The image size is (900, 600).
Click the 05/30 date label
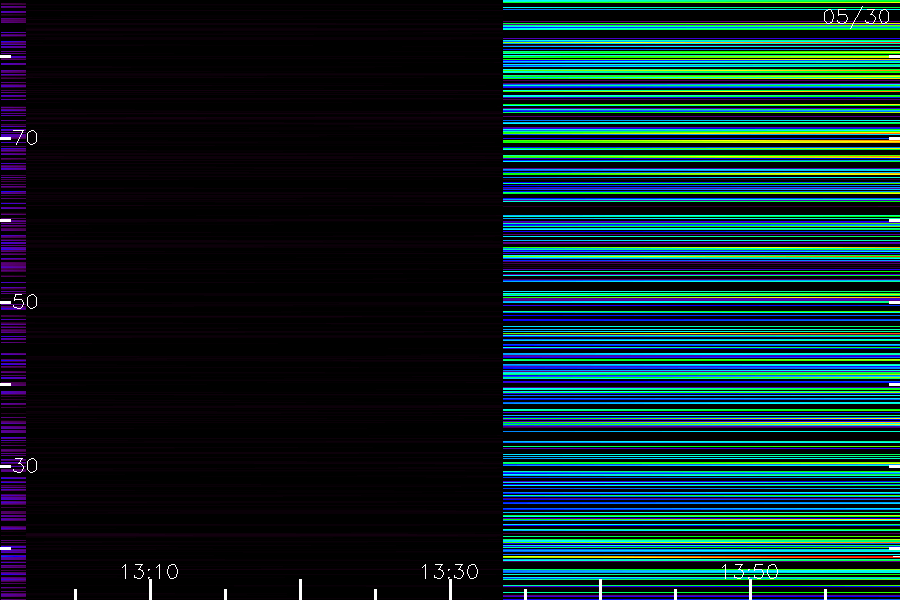pyautogui.click(x=856, y=17)
